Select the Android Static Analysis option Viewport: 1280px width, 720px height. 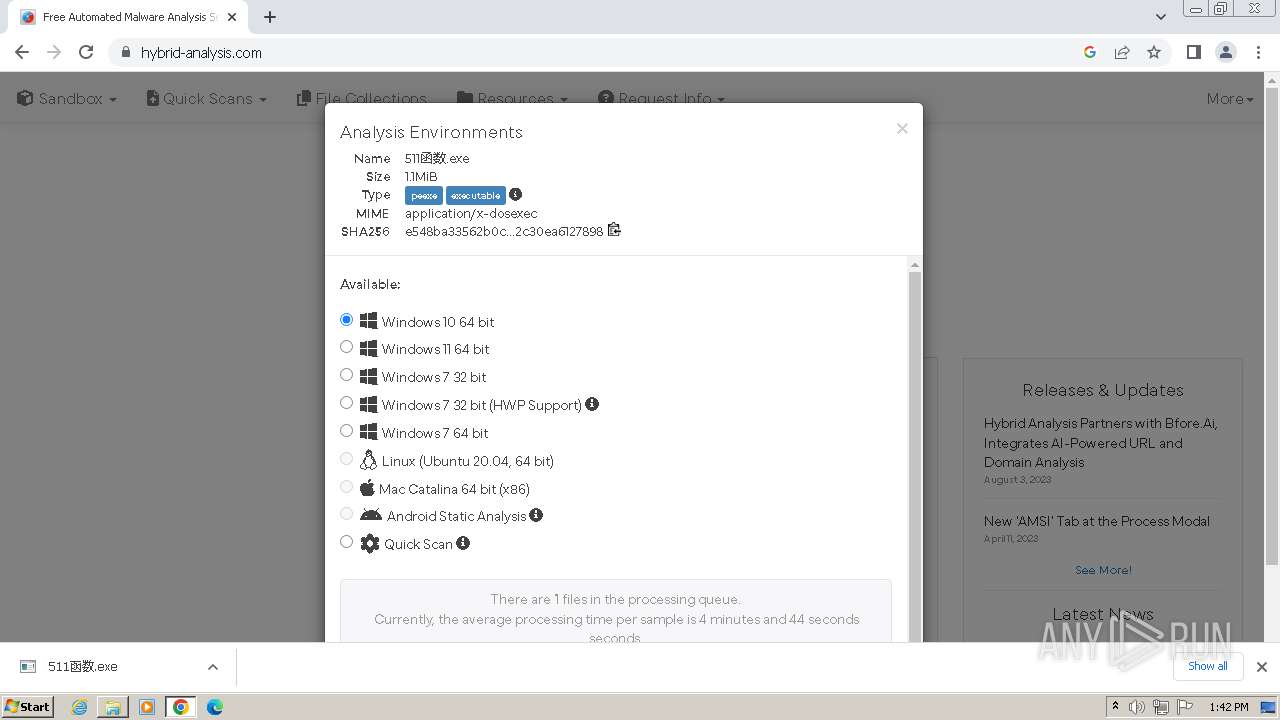point(347,514)
